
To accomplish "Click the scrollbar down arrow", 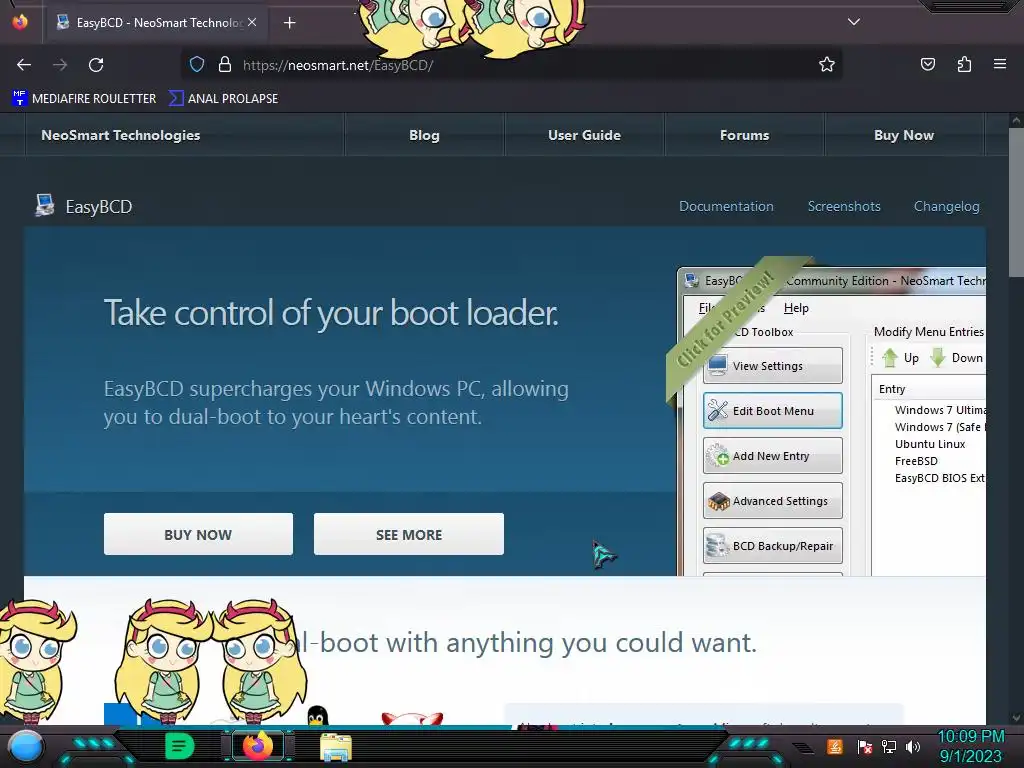I will point(1016,718).
